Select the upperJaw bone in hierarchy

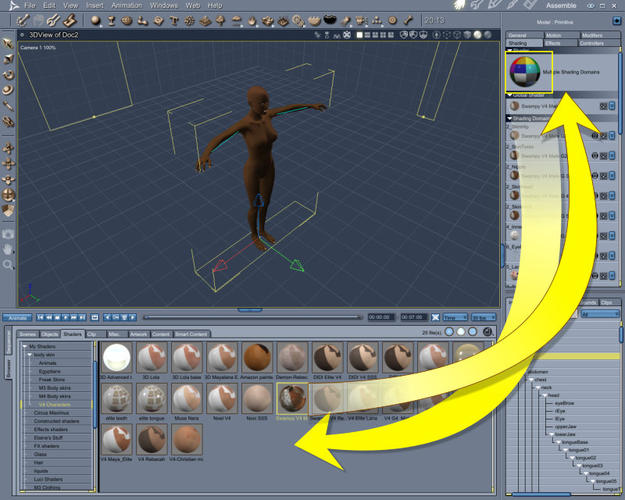pos(566,426)
